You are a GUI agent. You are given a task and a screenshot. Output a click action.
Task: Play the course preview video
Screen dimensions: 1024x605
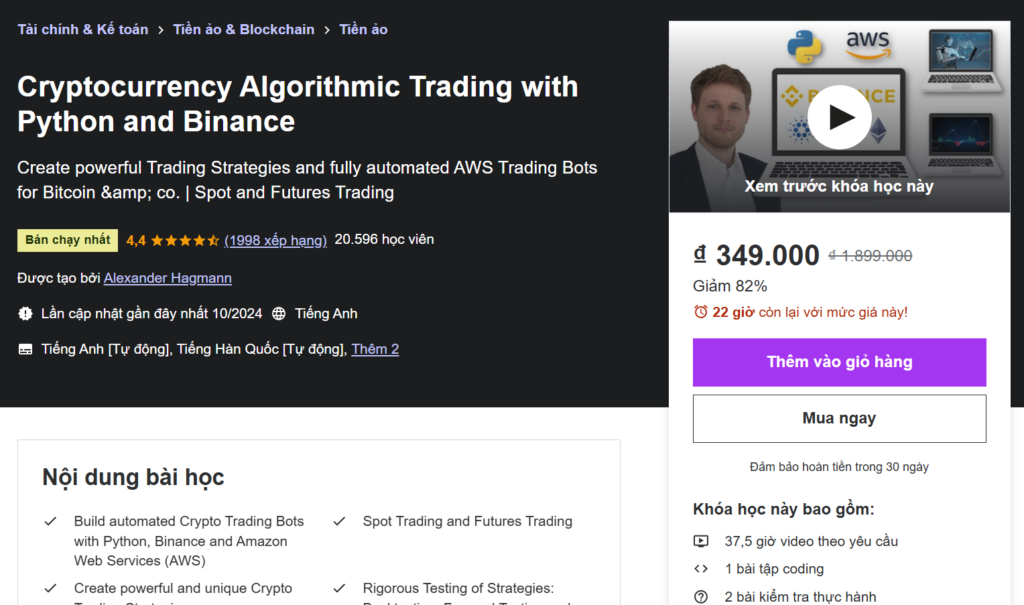841,117
